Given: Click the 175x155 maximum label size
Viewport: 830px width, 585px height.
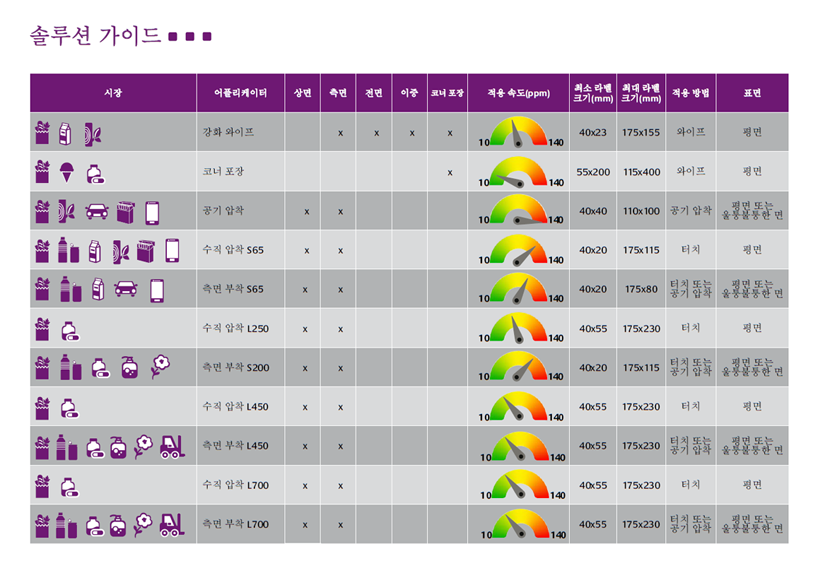Looking at the screenshot, I should (641, 132).
